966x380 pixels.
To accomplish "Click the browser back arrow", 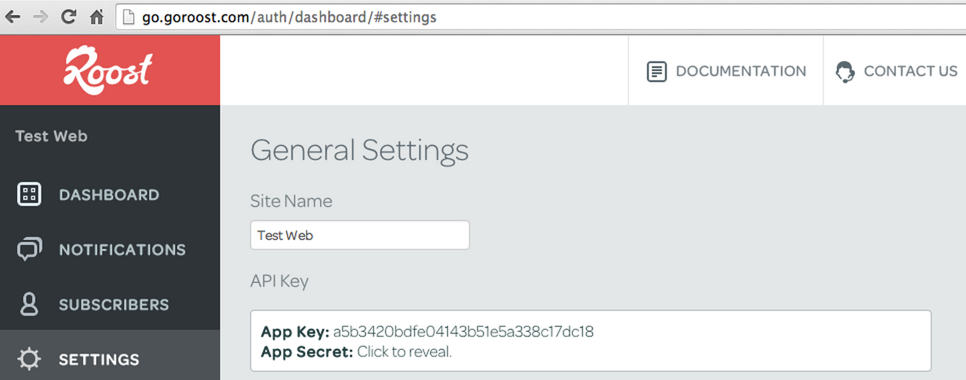I will click(12, 17).
